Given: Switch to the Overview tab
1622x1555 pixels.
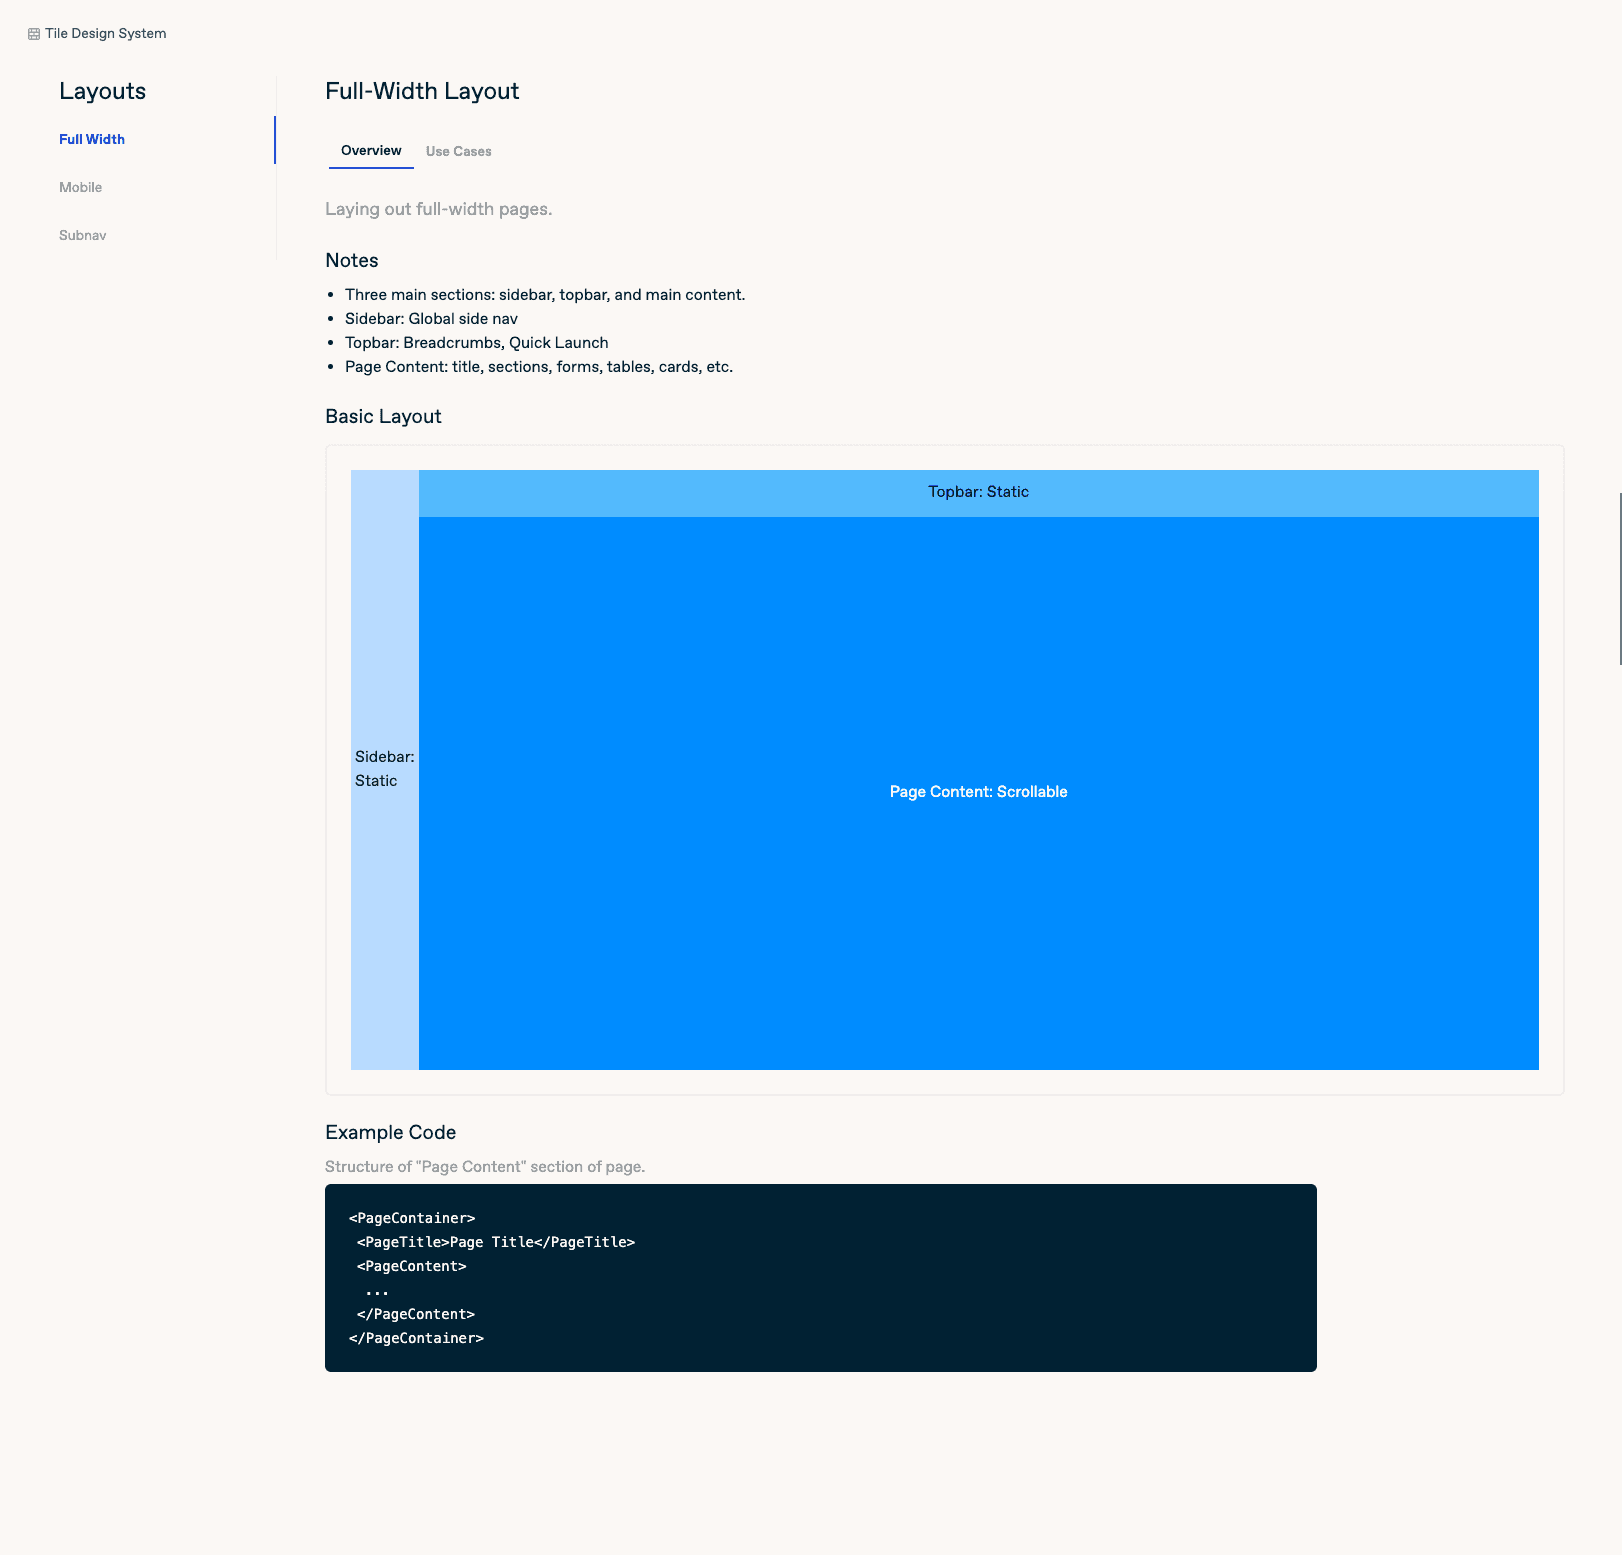Looking at the screenshot, I should 371,151.
